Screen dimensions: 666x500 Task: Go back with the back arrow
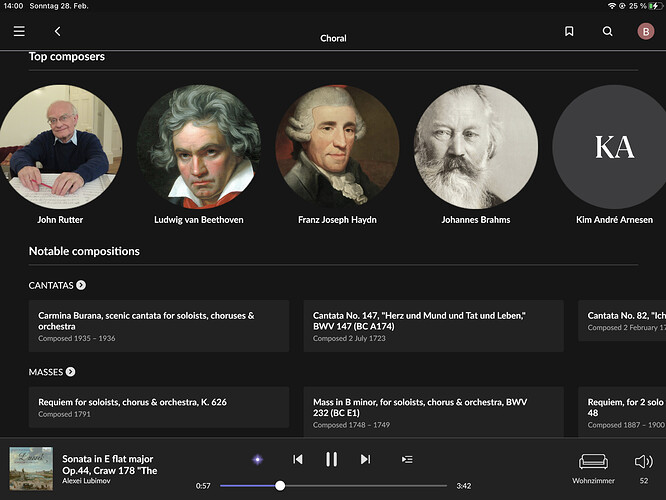[x=57, y=31]
